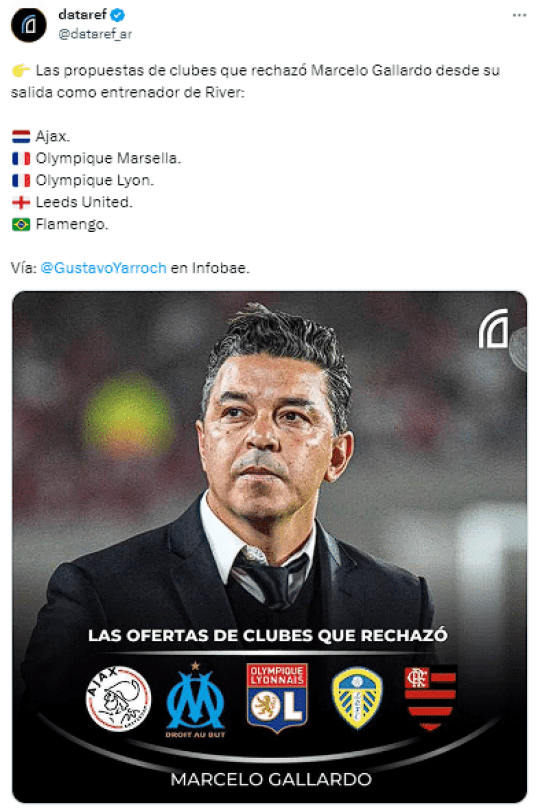The image size is (538, 810).
Task: Click the Flamengo crest
Action: [431, 698]
